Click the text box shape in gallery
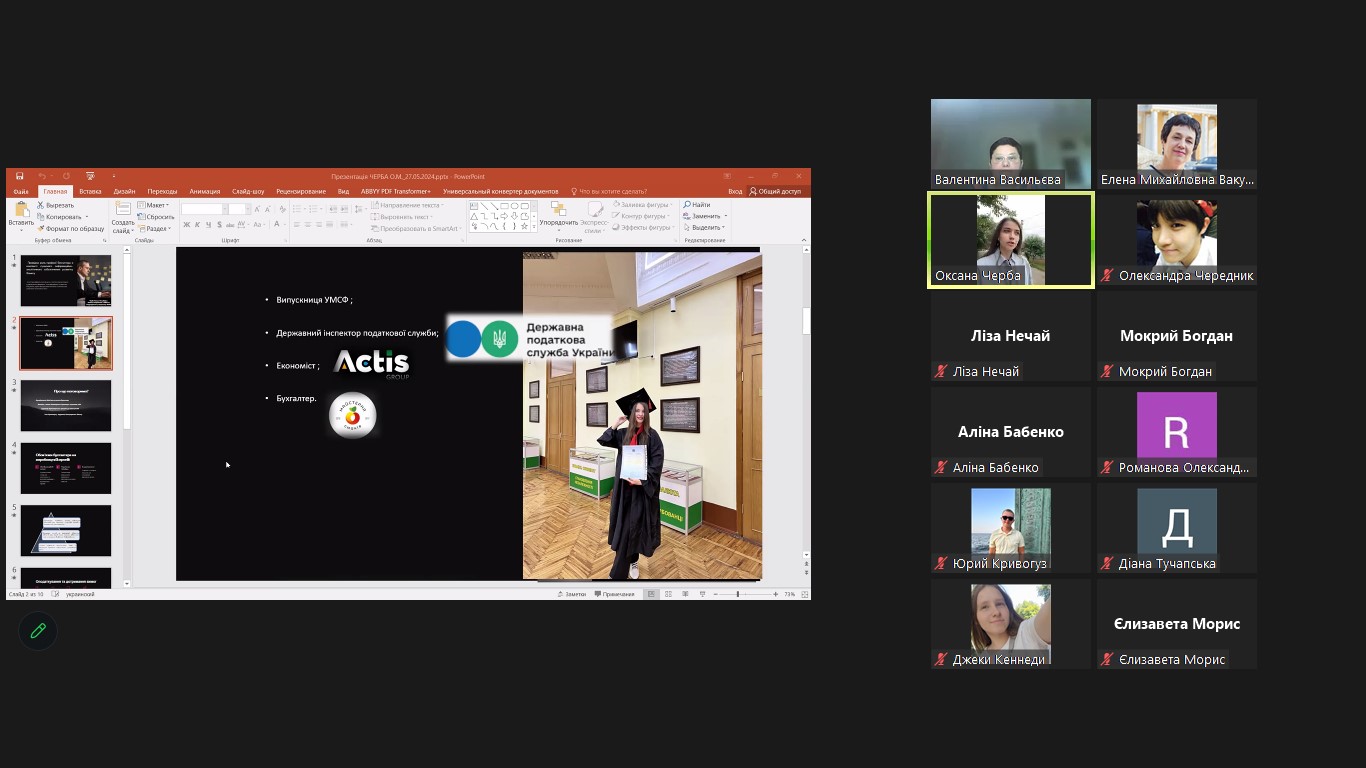This screenshot has width=1366, height=768. (x=474, y=206)
